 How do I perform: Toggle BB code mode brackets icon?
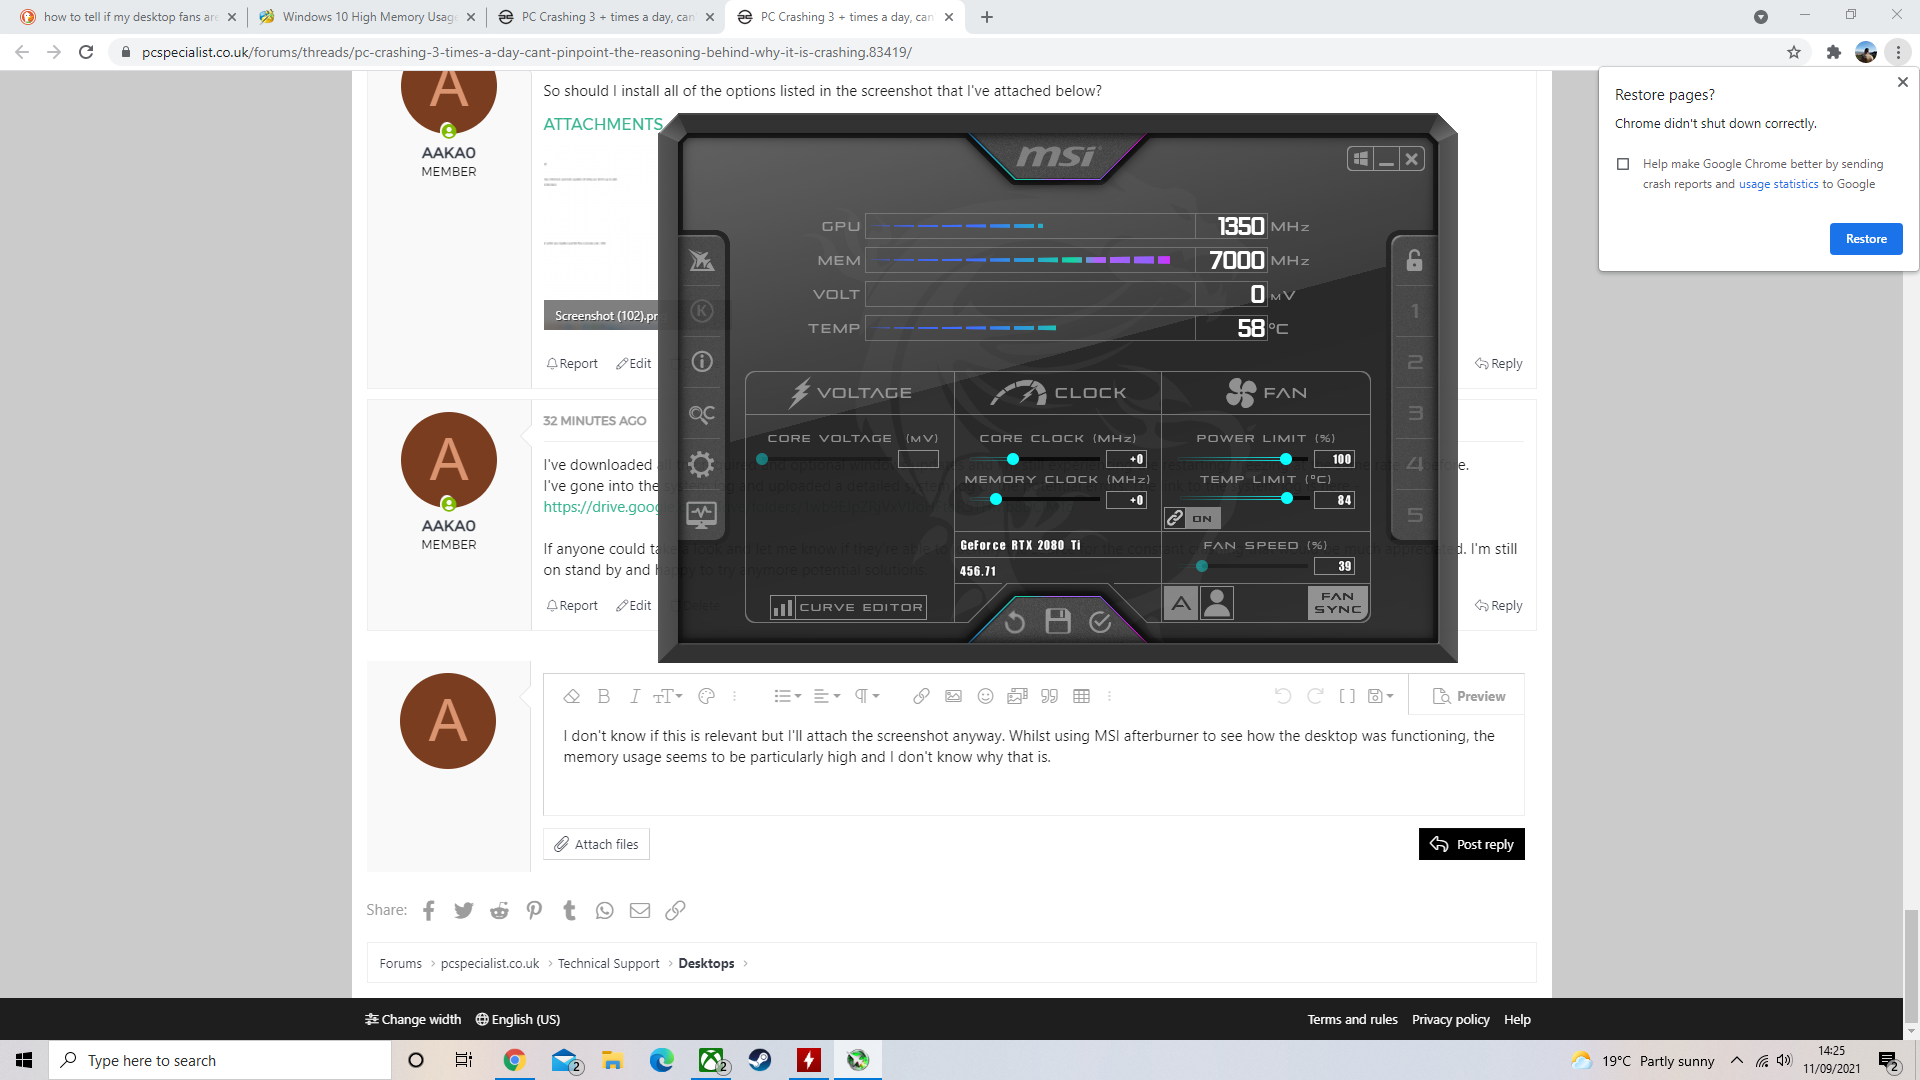coord(1347,696)
